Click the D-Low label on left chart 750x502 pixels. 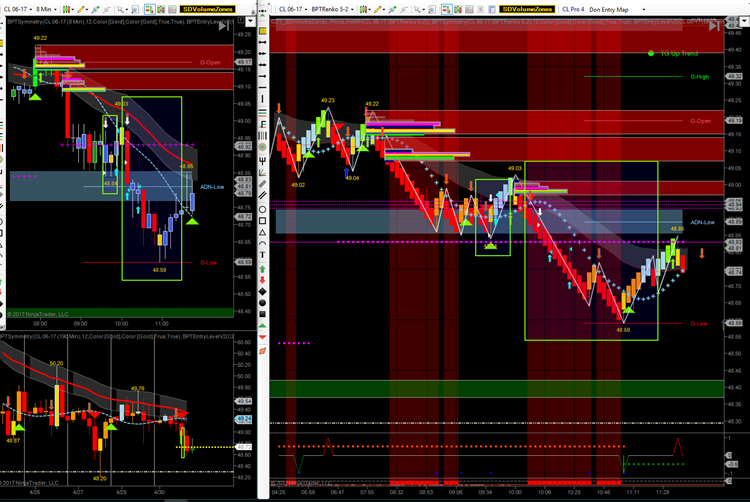coord(209,263)
